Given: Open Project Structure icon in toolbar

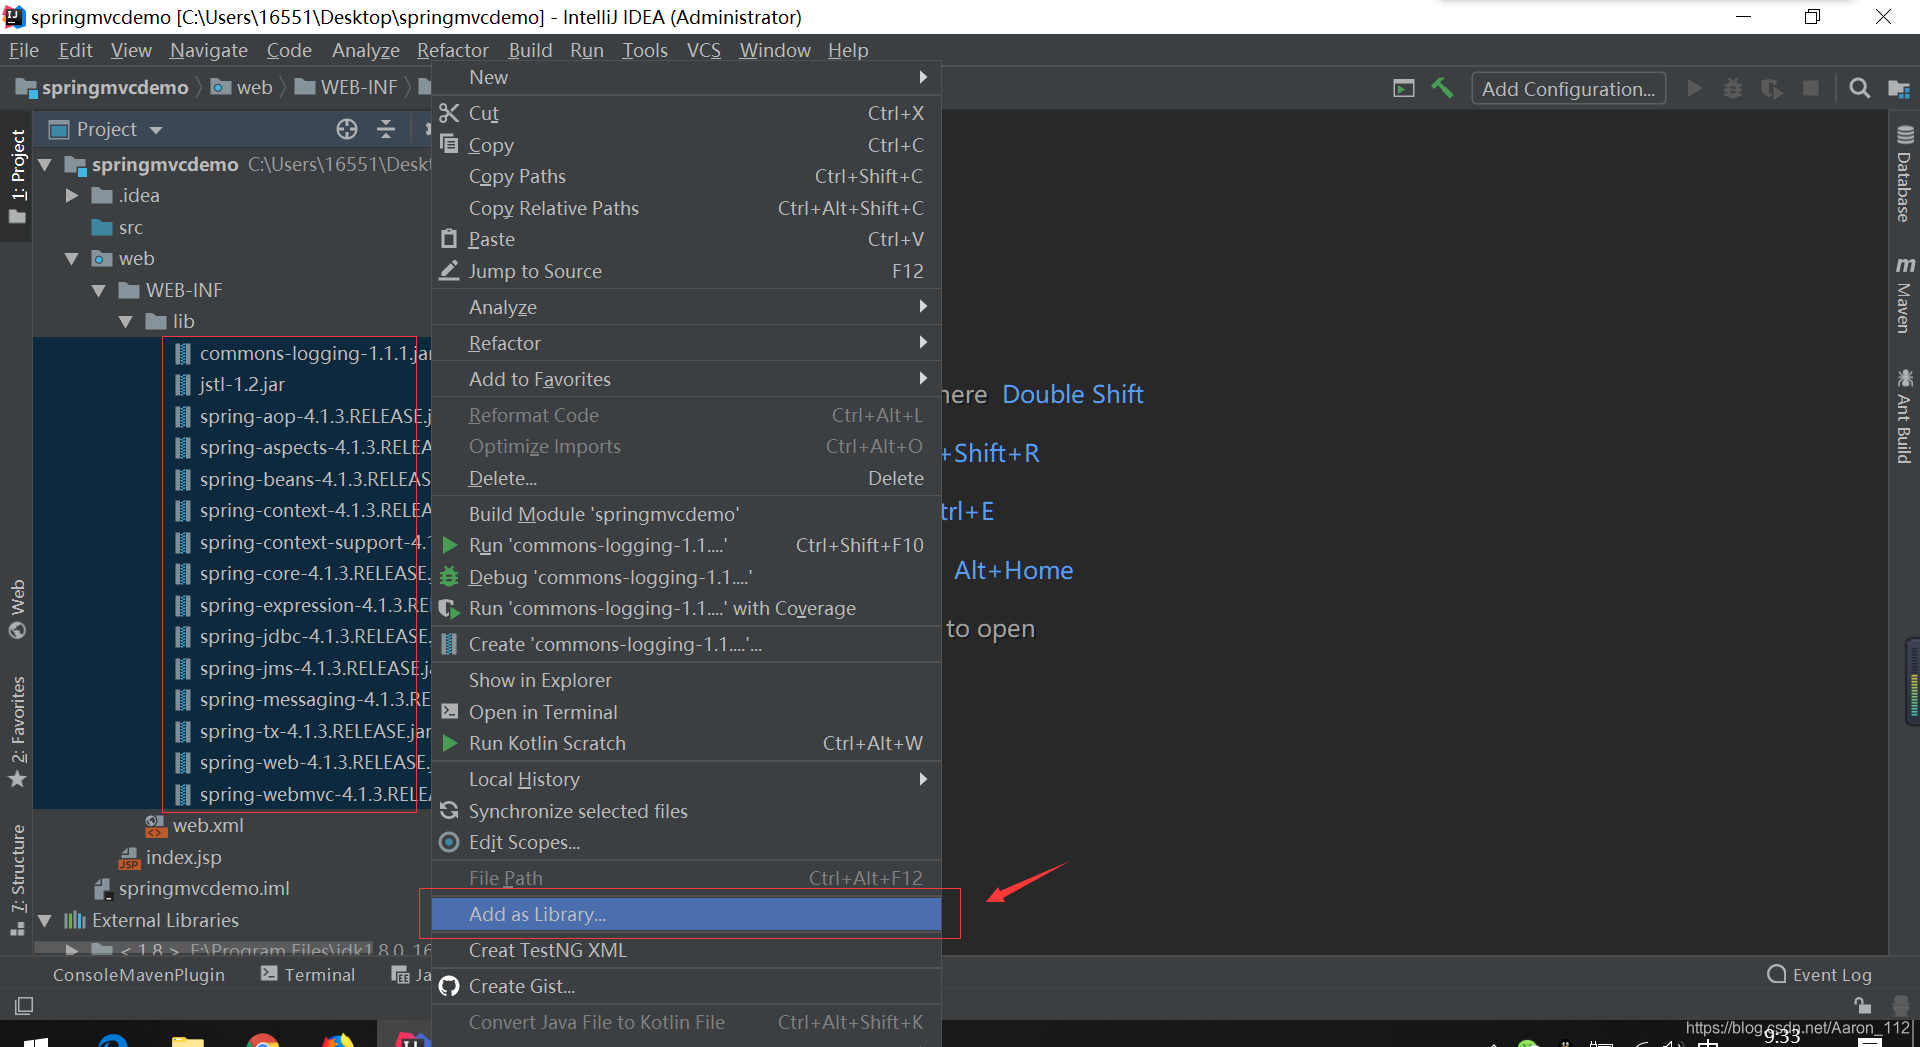Looking at the screenshot, I should pos(1899,88).
